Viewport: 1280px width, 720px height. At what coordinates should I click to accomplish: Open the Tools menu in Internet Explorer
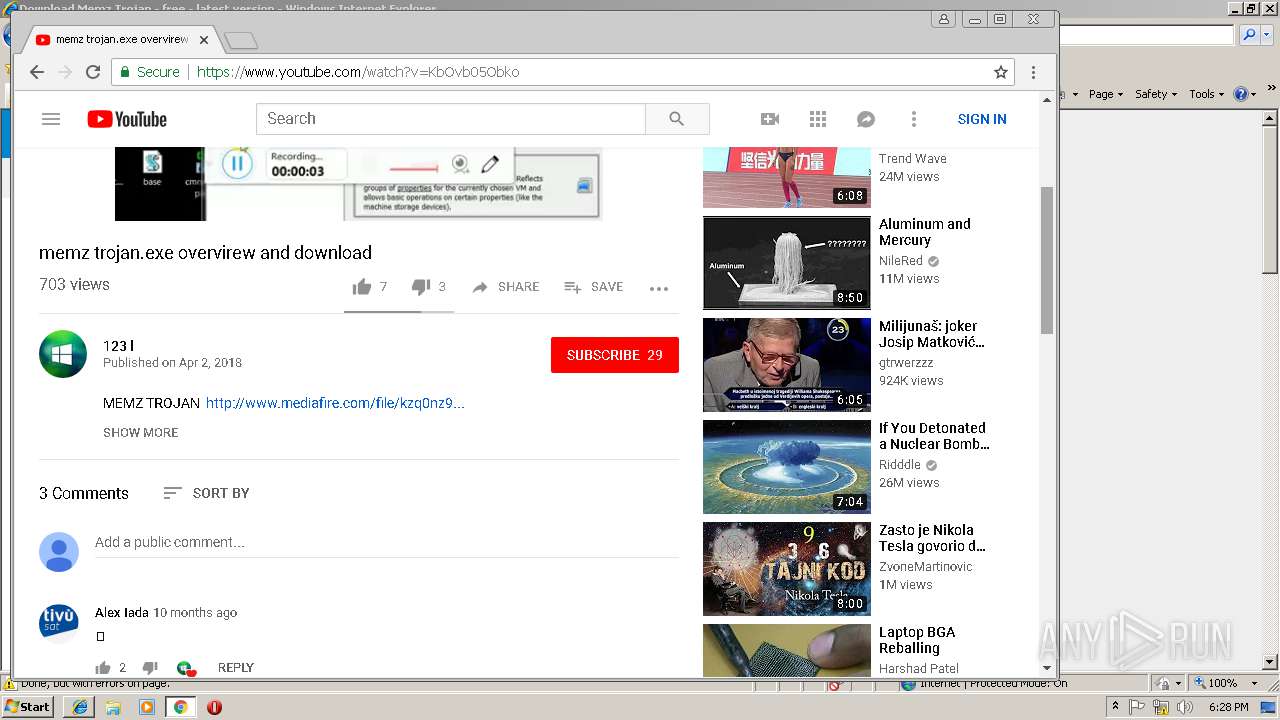tap(1207, 94)
